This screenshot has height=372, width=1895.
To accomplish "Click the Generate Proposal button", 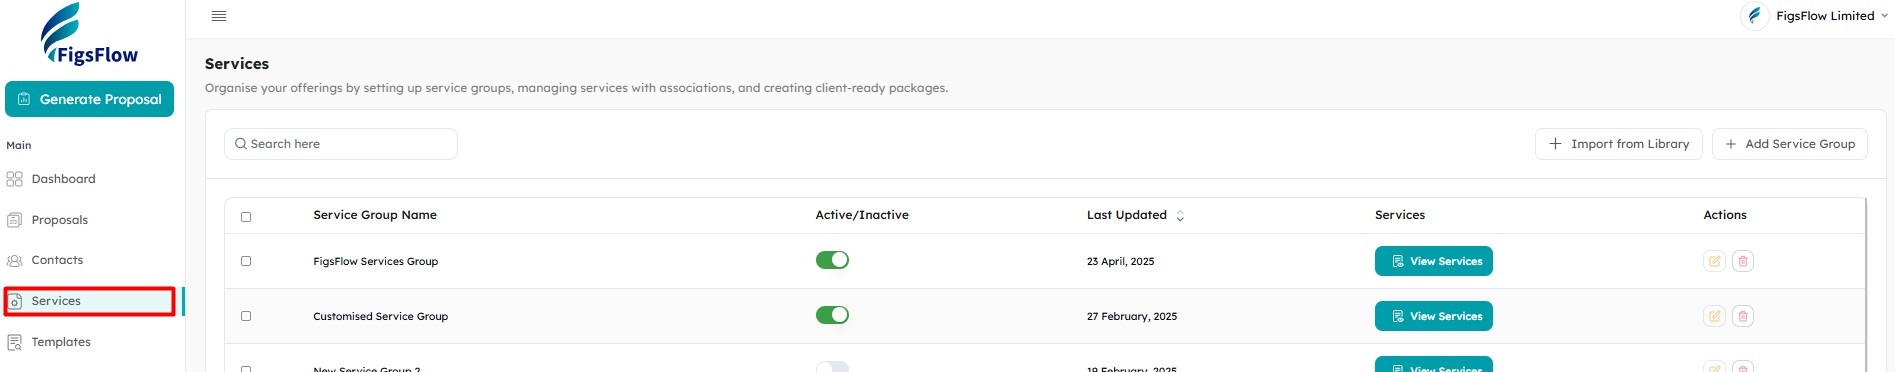I will [x=89, y=99].
